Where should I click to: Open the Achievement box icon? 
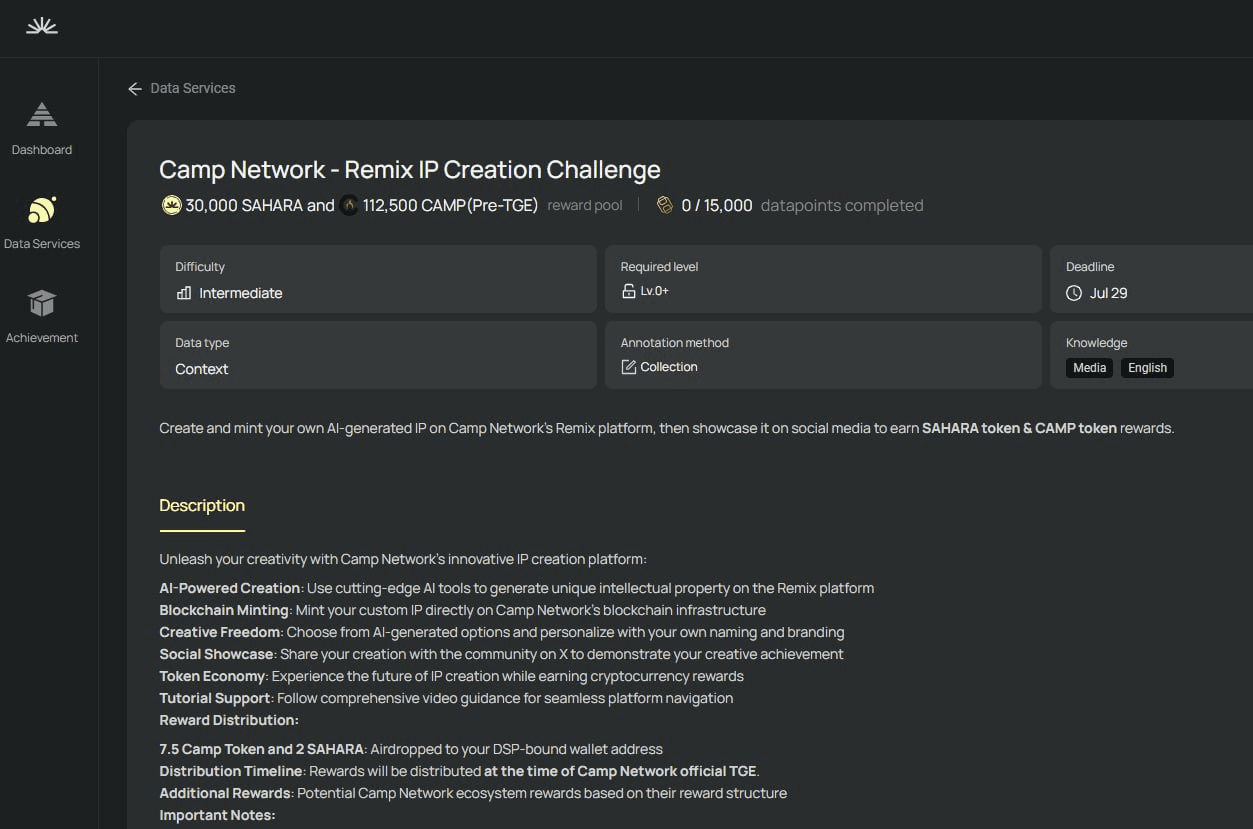coord(42,303)
